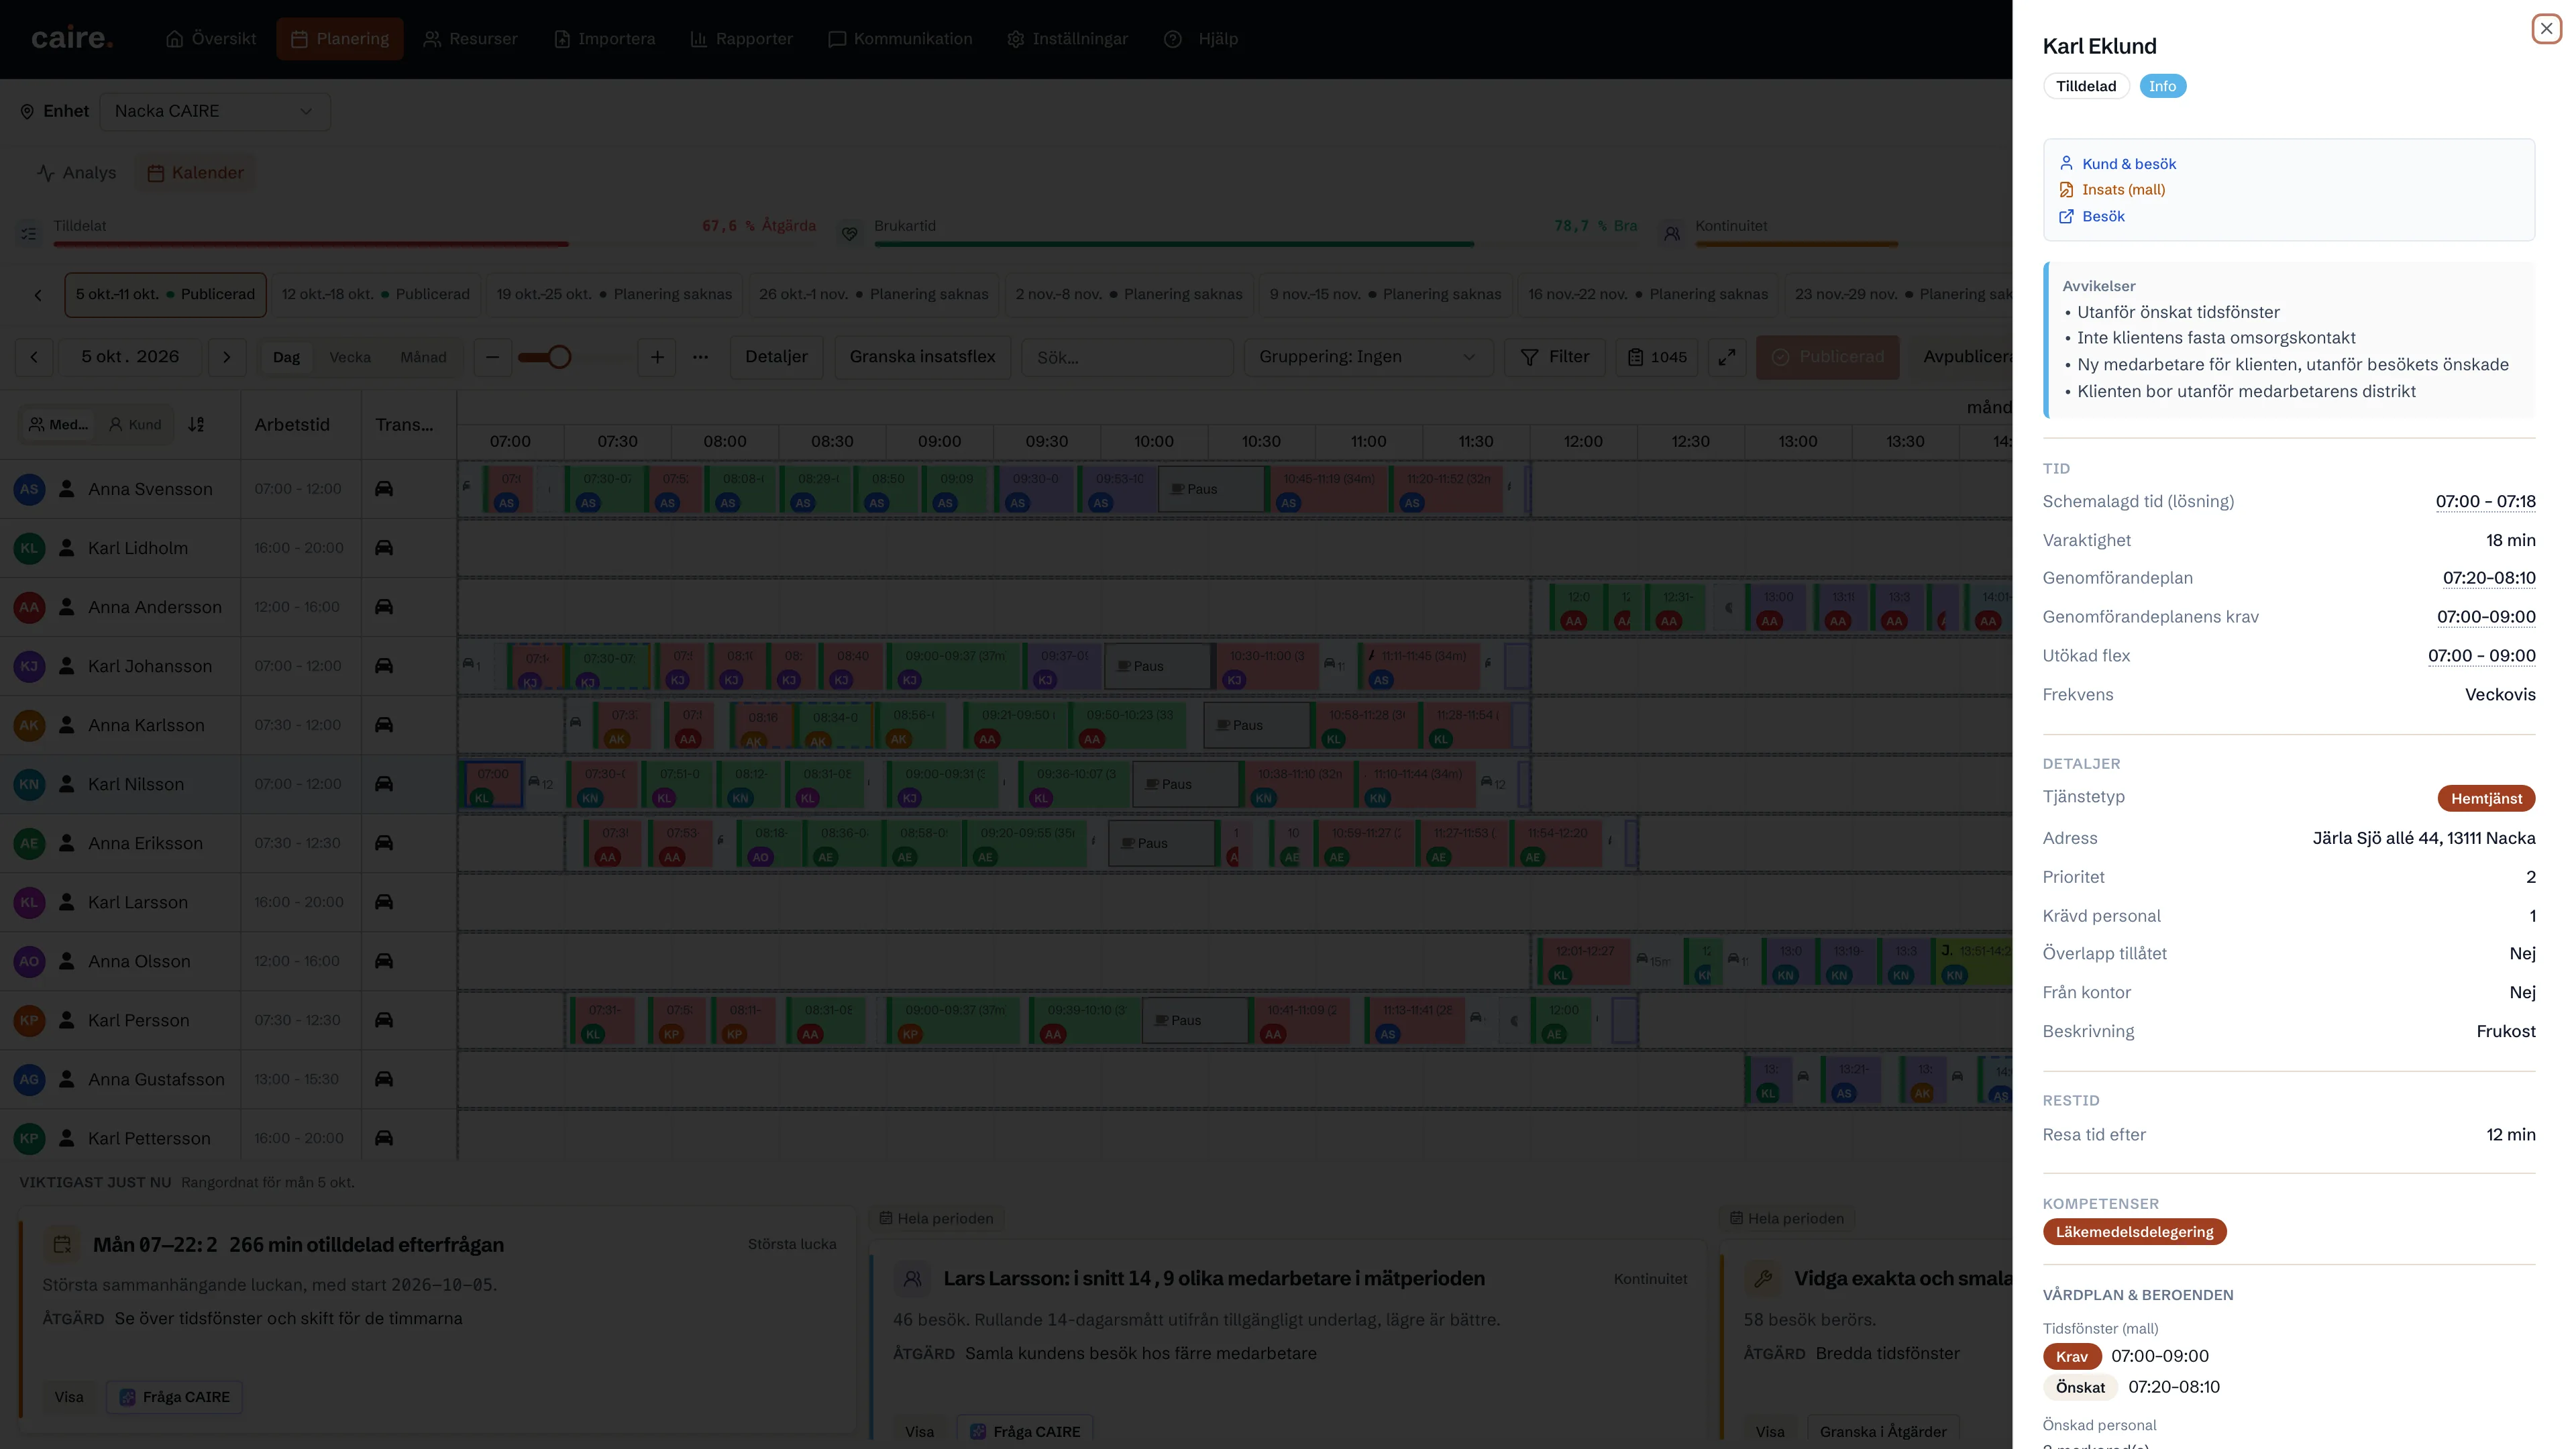Open the Planering menu tab

(x=340, y=39)
